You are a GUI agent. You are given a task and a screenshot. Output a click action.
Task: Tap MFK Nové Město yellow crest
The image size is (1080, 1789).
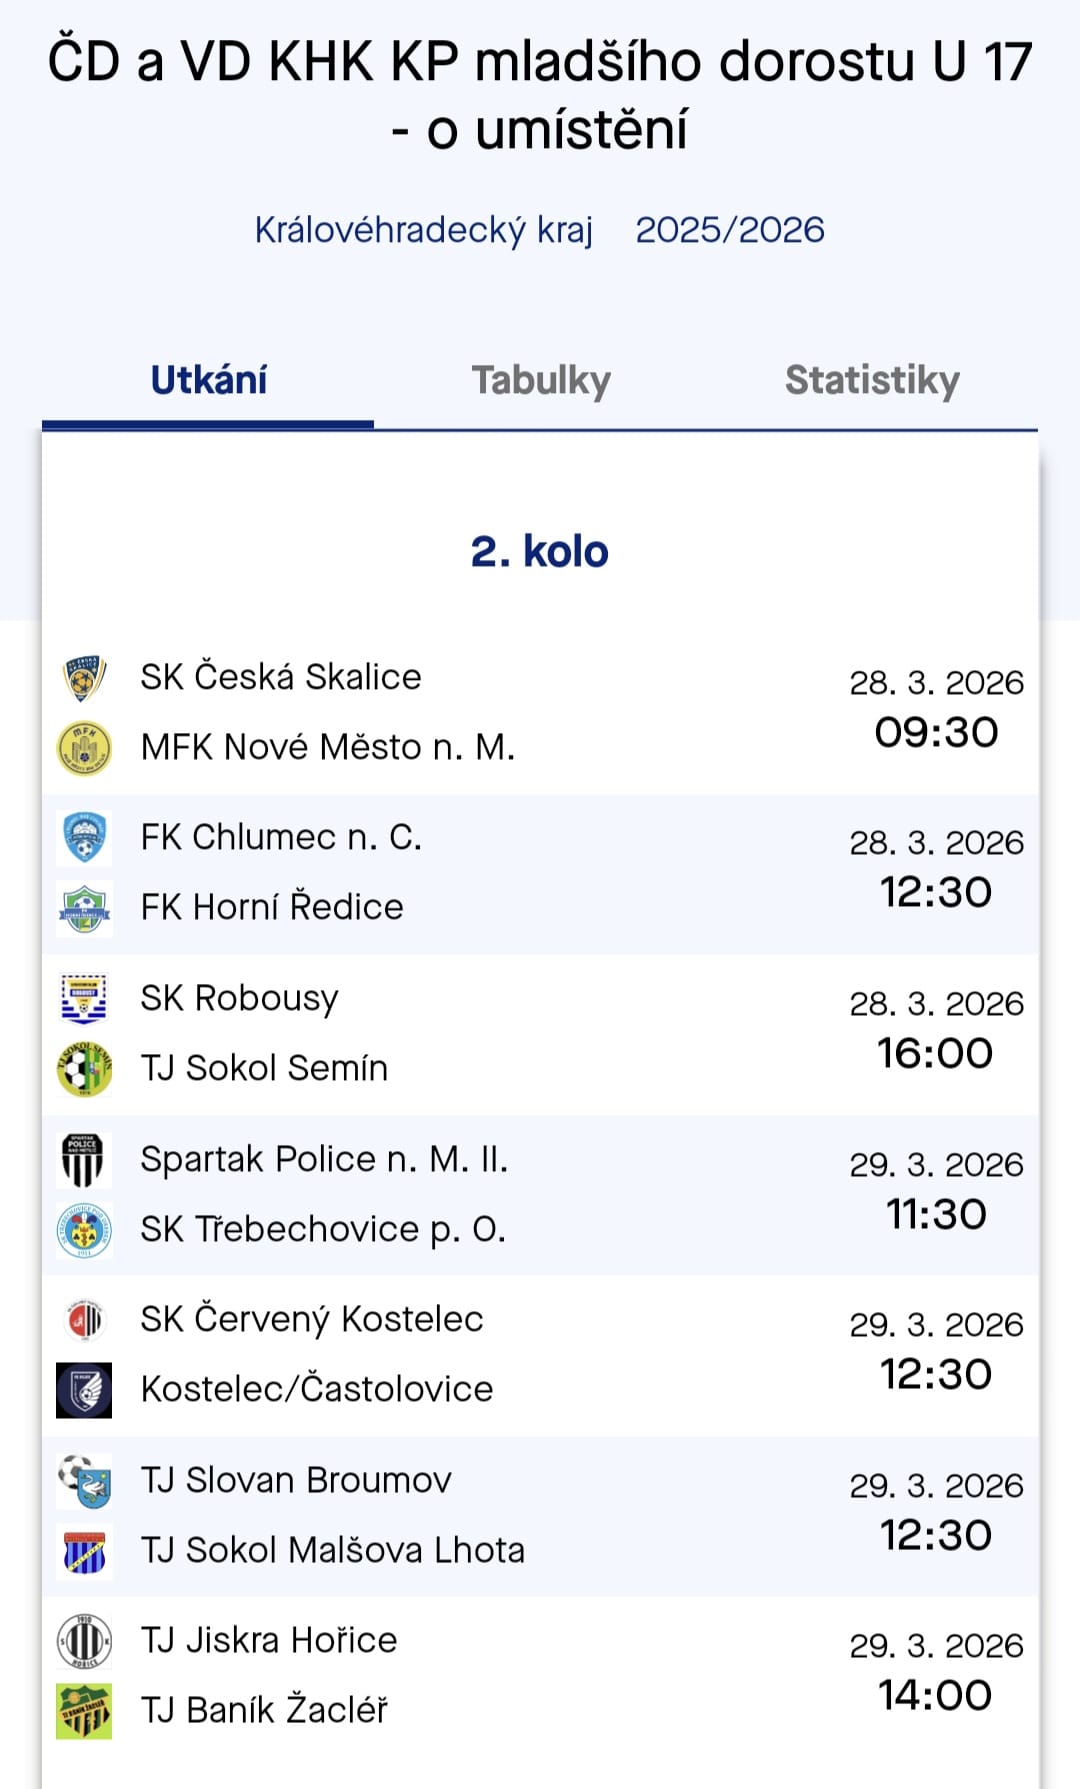click(x=84, y=748)
